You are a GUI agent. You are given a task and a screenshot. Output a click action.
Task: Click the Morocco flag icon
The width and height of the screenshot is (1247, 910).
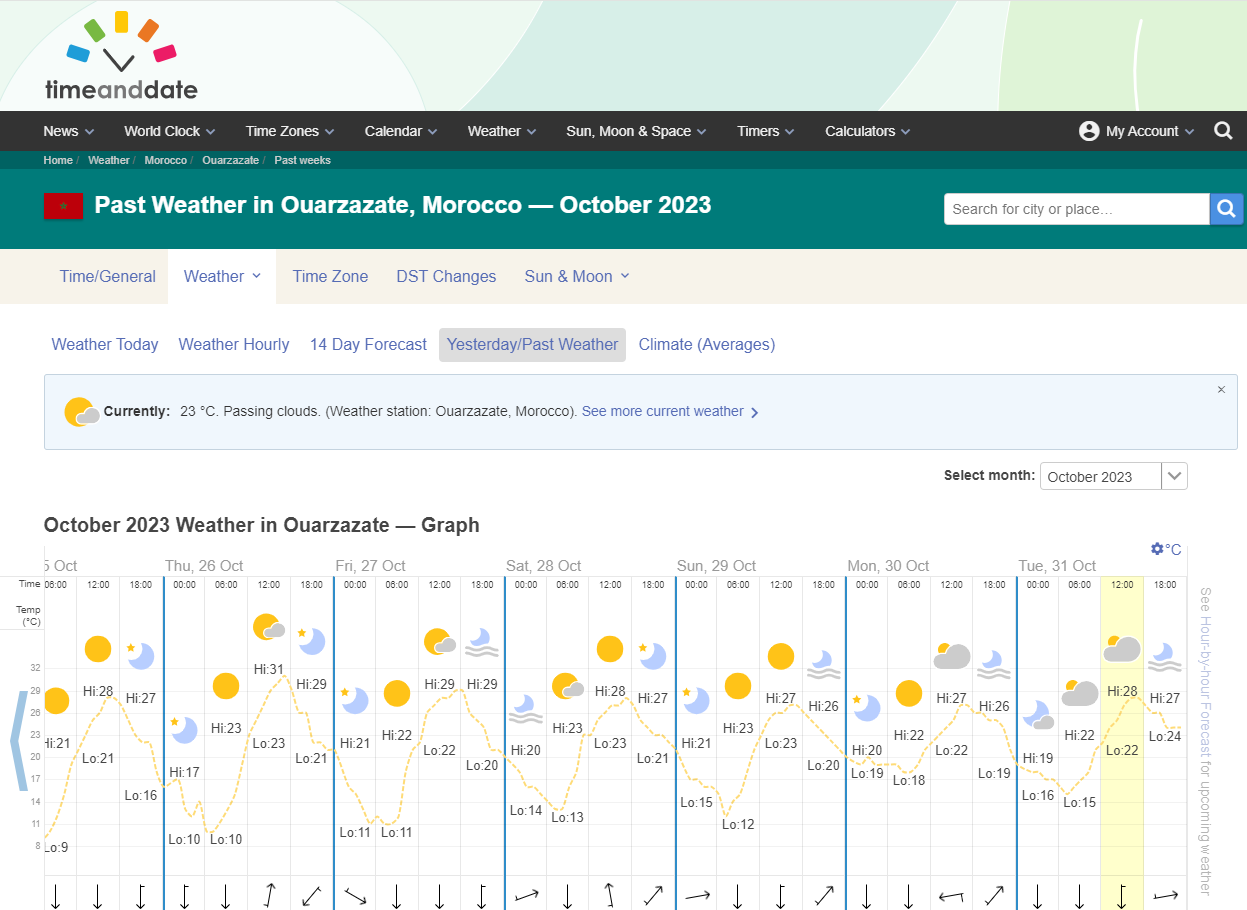coord(63,206)
